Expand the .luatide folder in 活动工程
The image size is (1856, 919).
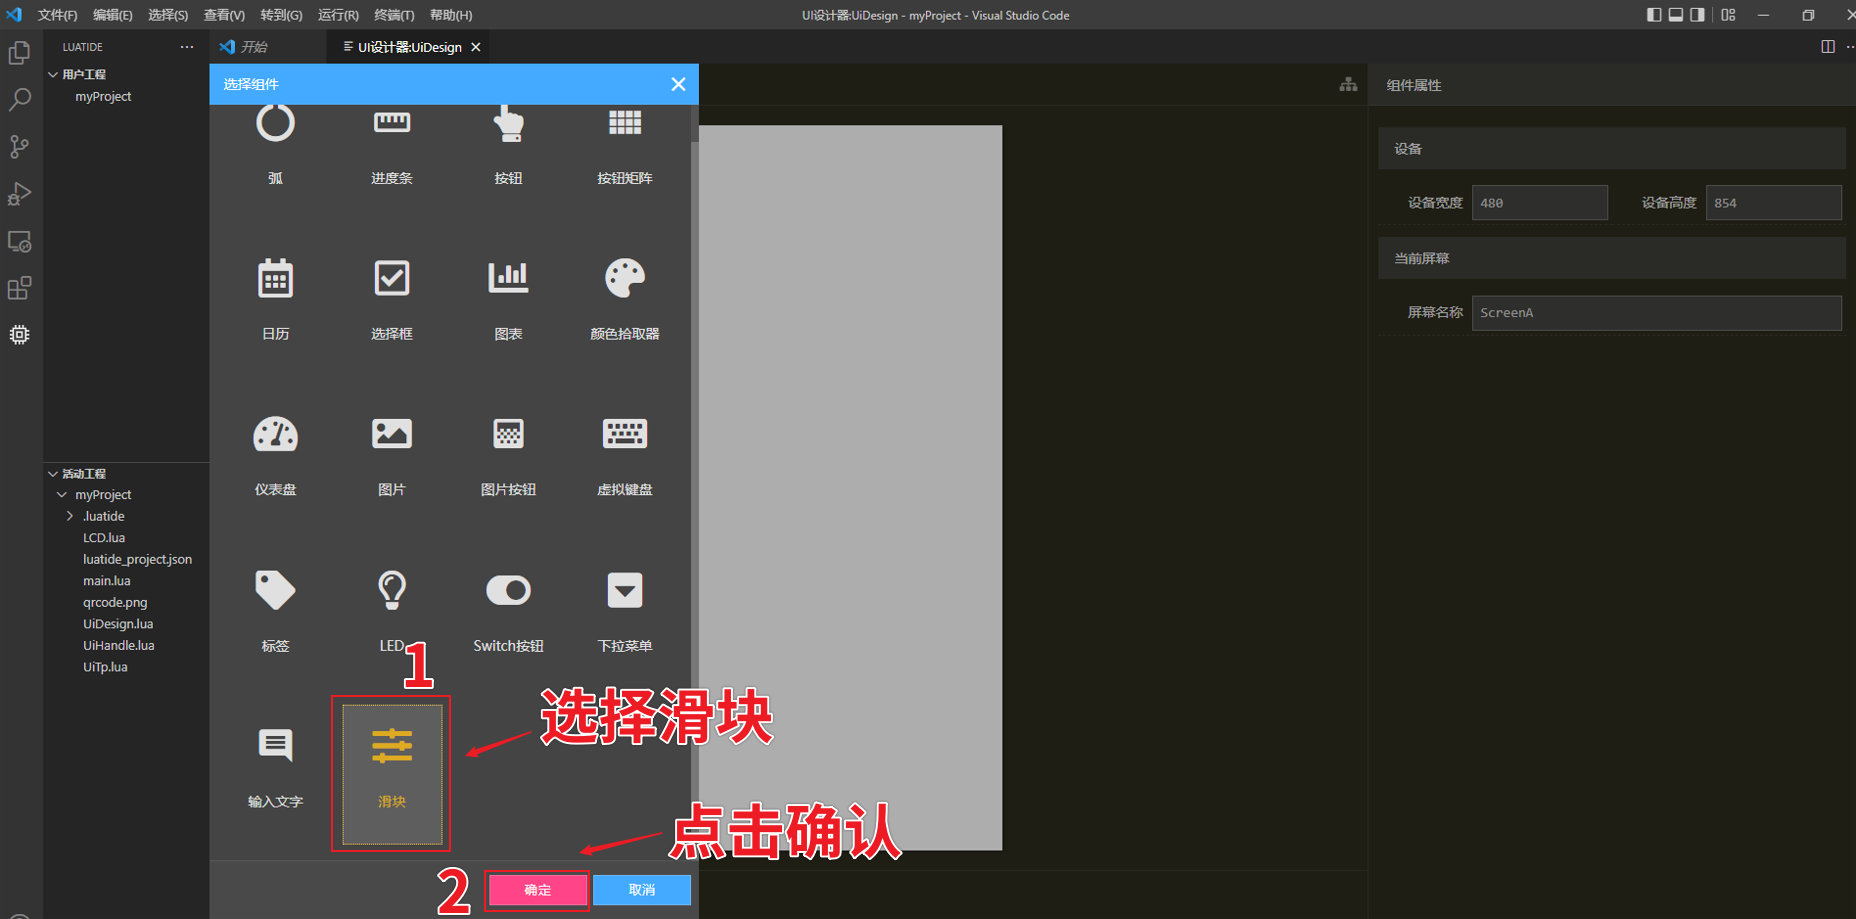point(69,515)
